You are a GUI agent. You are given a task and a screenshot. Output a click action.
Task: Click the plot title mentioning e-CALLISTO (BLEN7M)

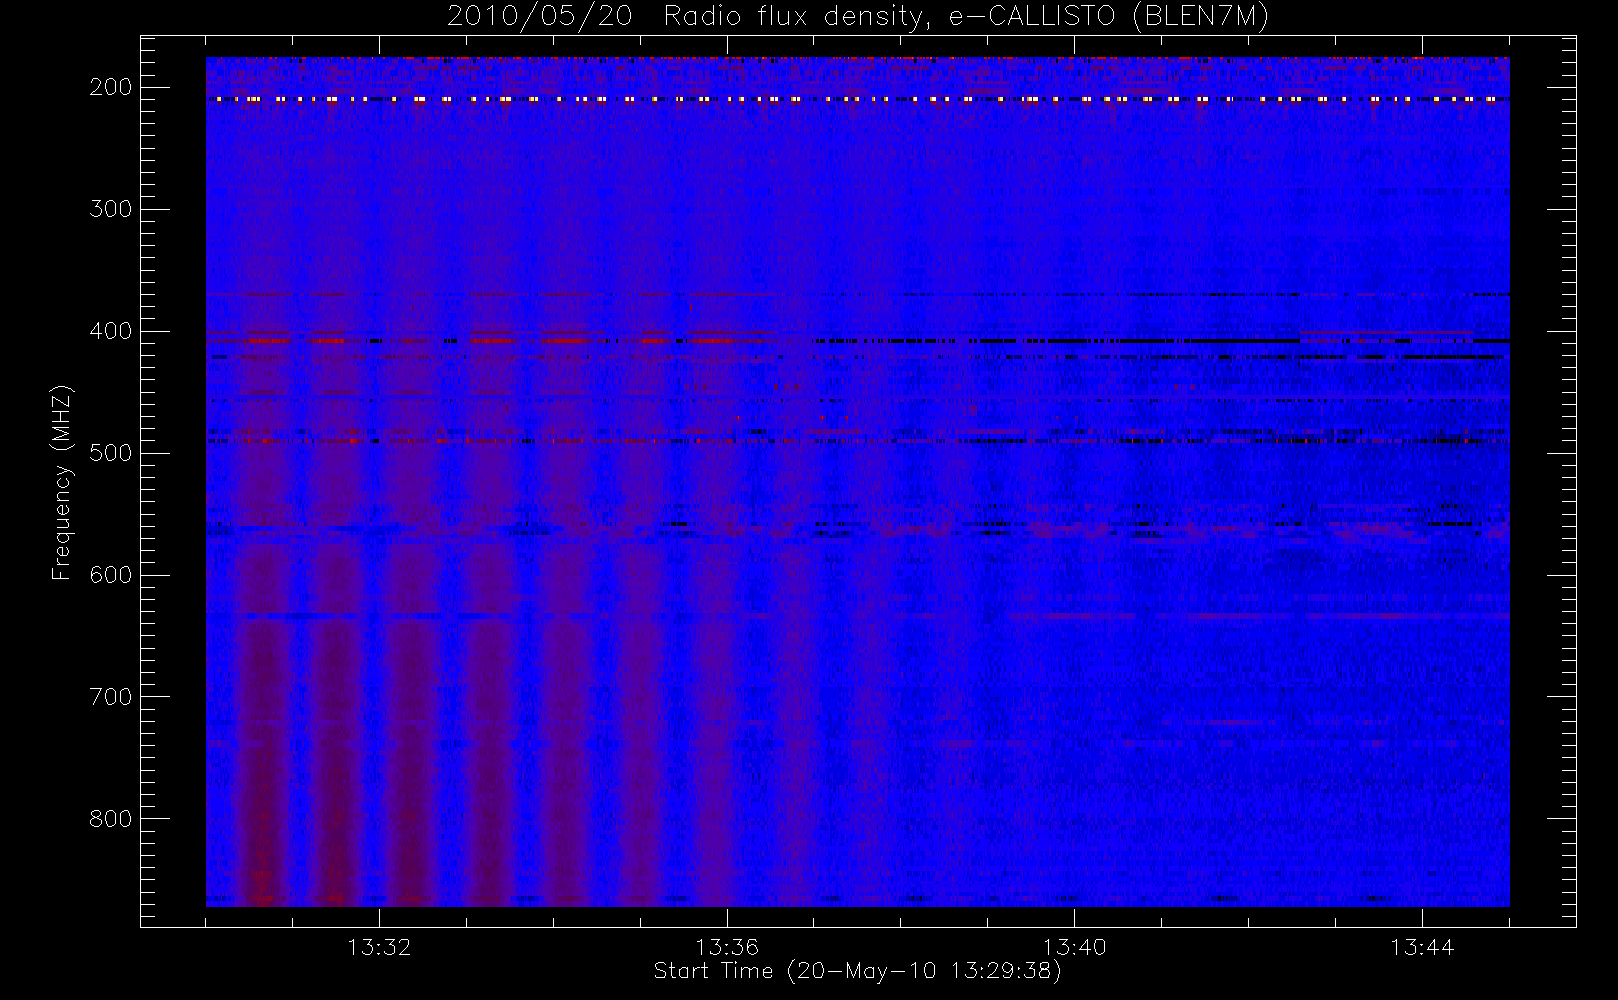coord(858,17)
